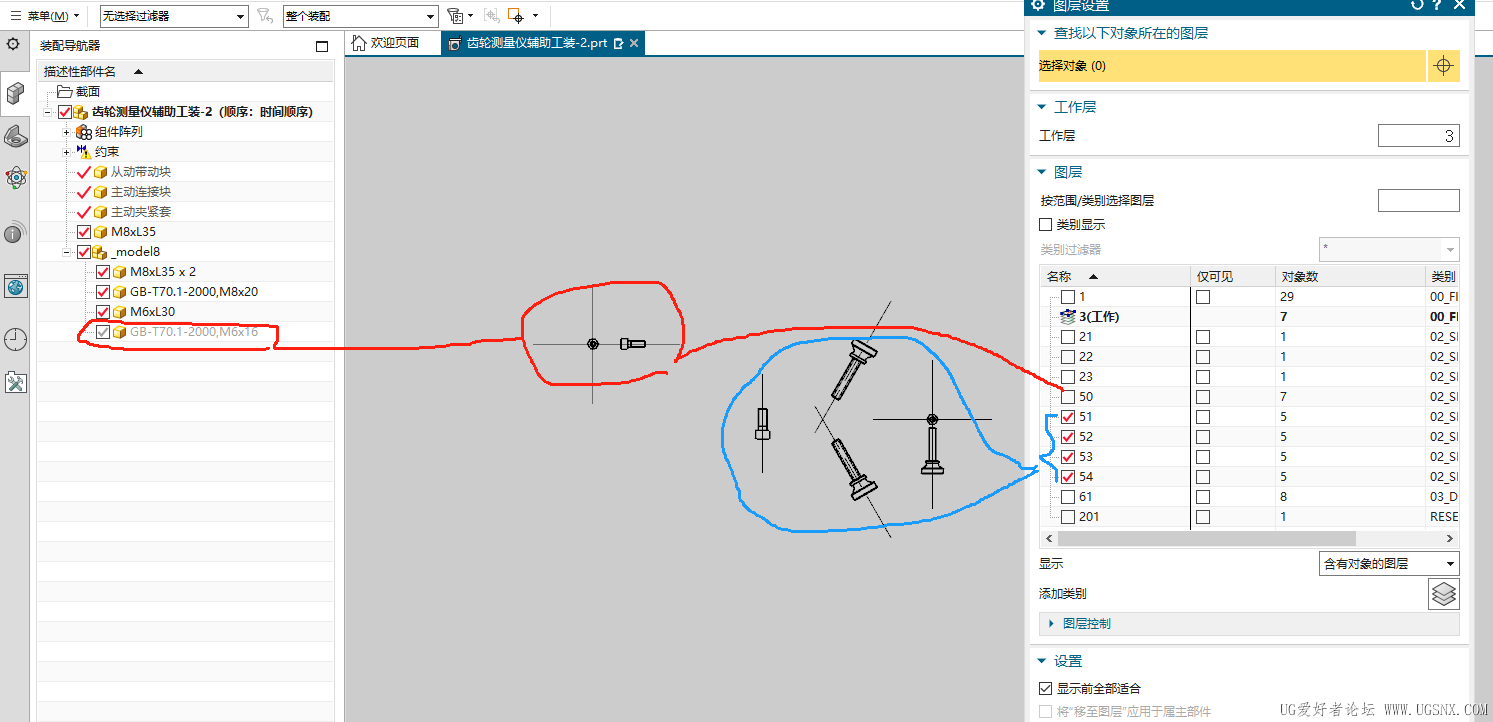Toggle 仅可见 for layer 21

[x=1203, y=337]
